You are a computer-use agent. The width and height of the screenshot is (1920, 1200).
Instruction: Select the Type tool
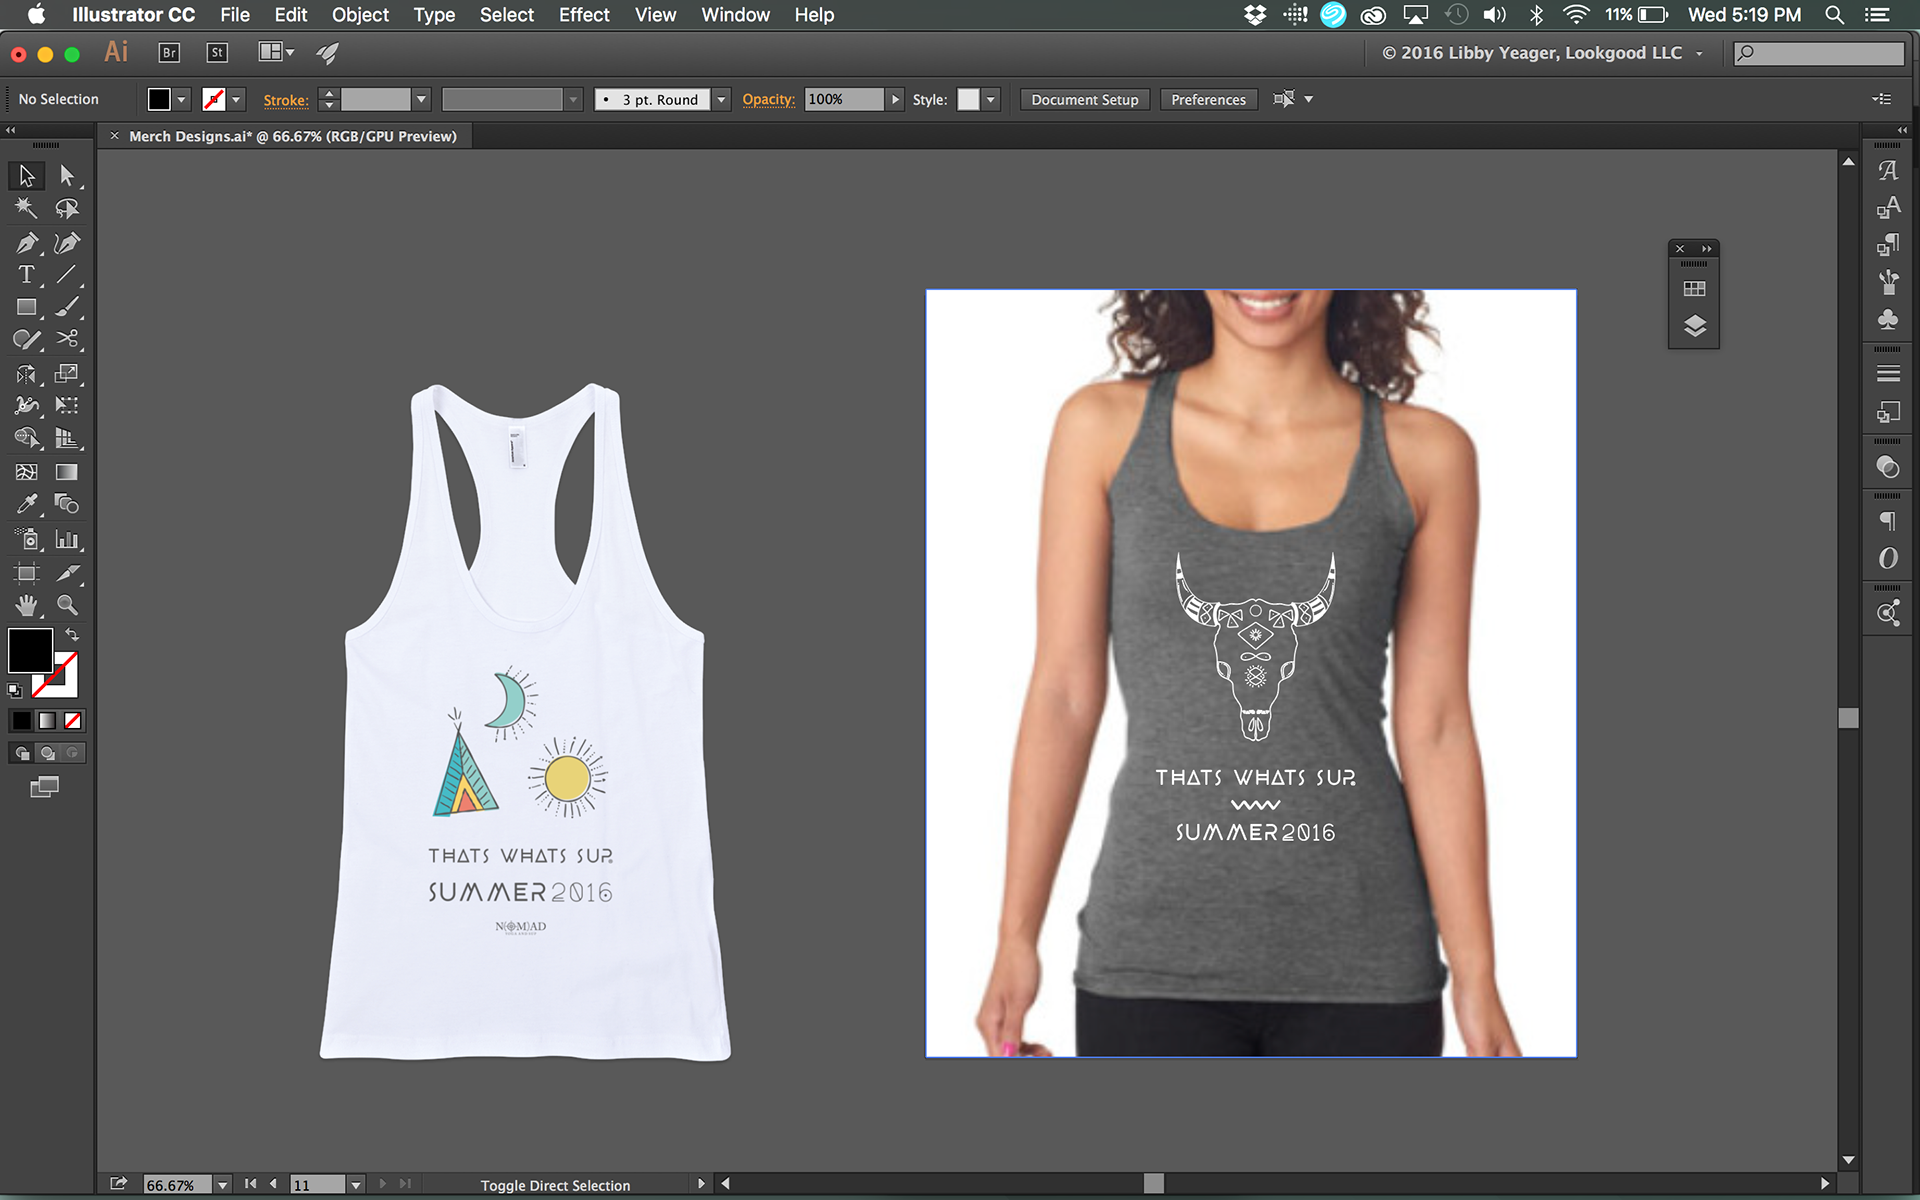coord(26,275)
